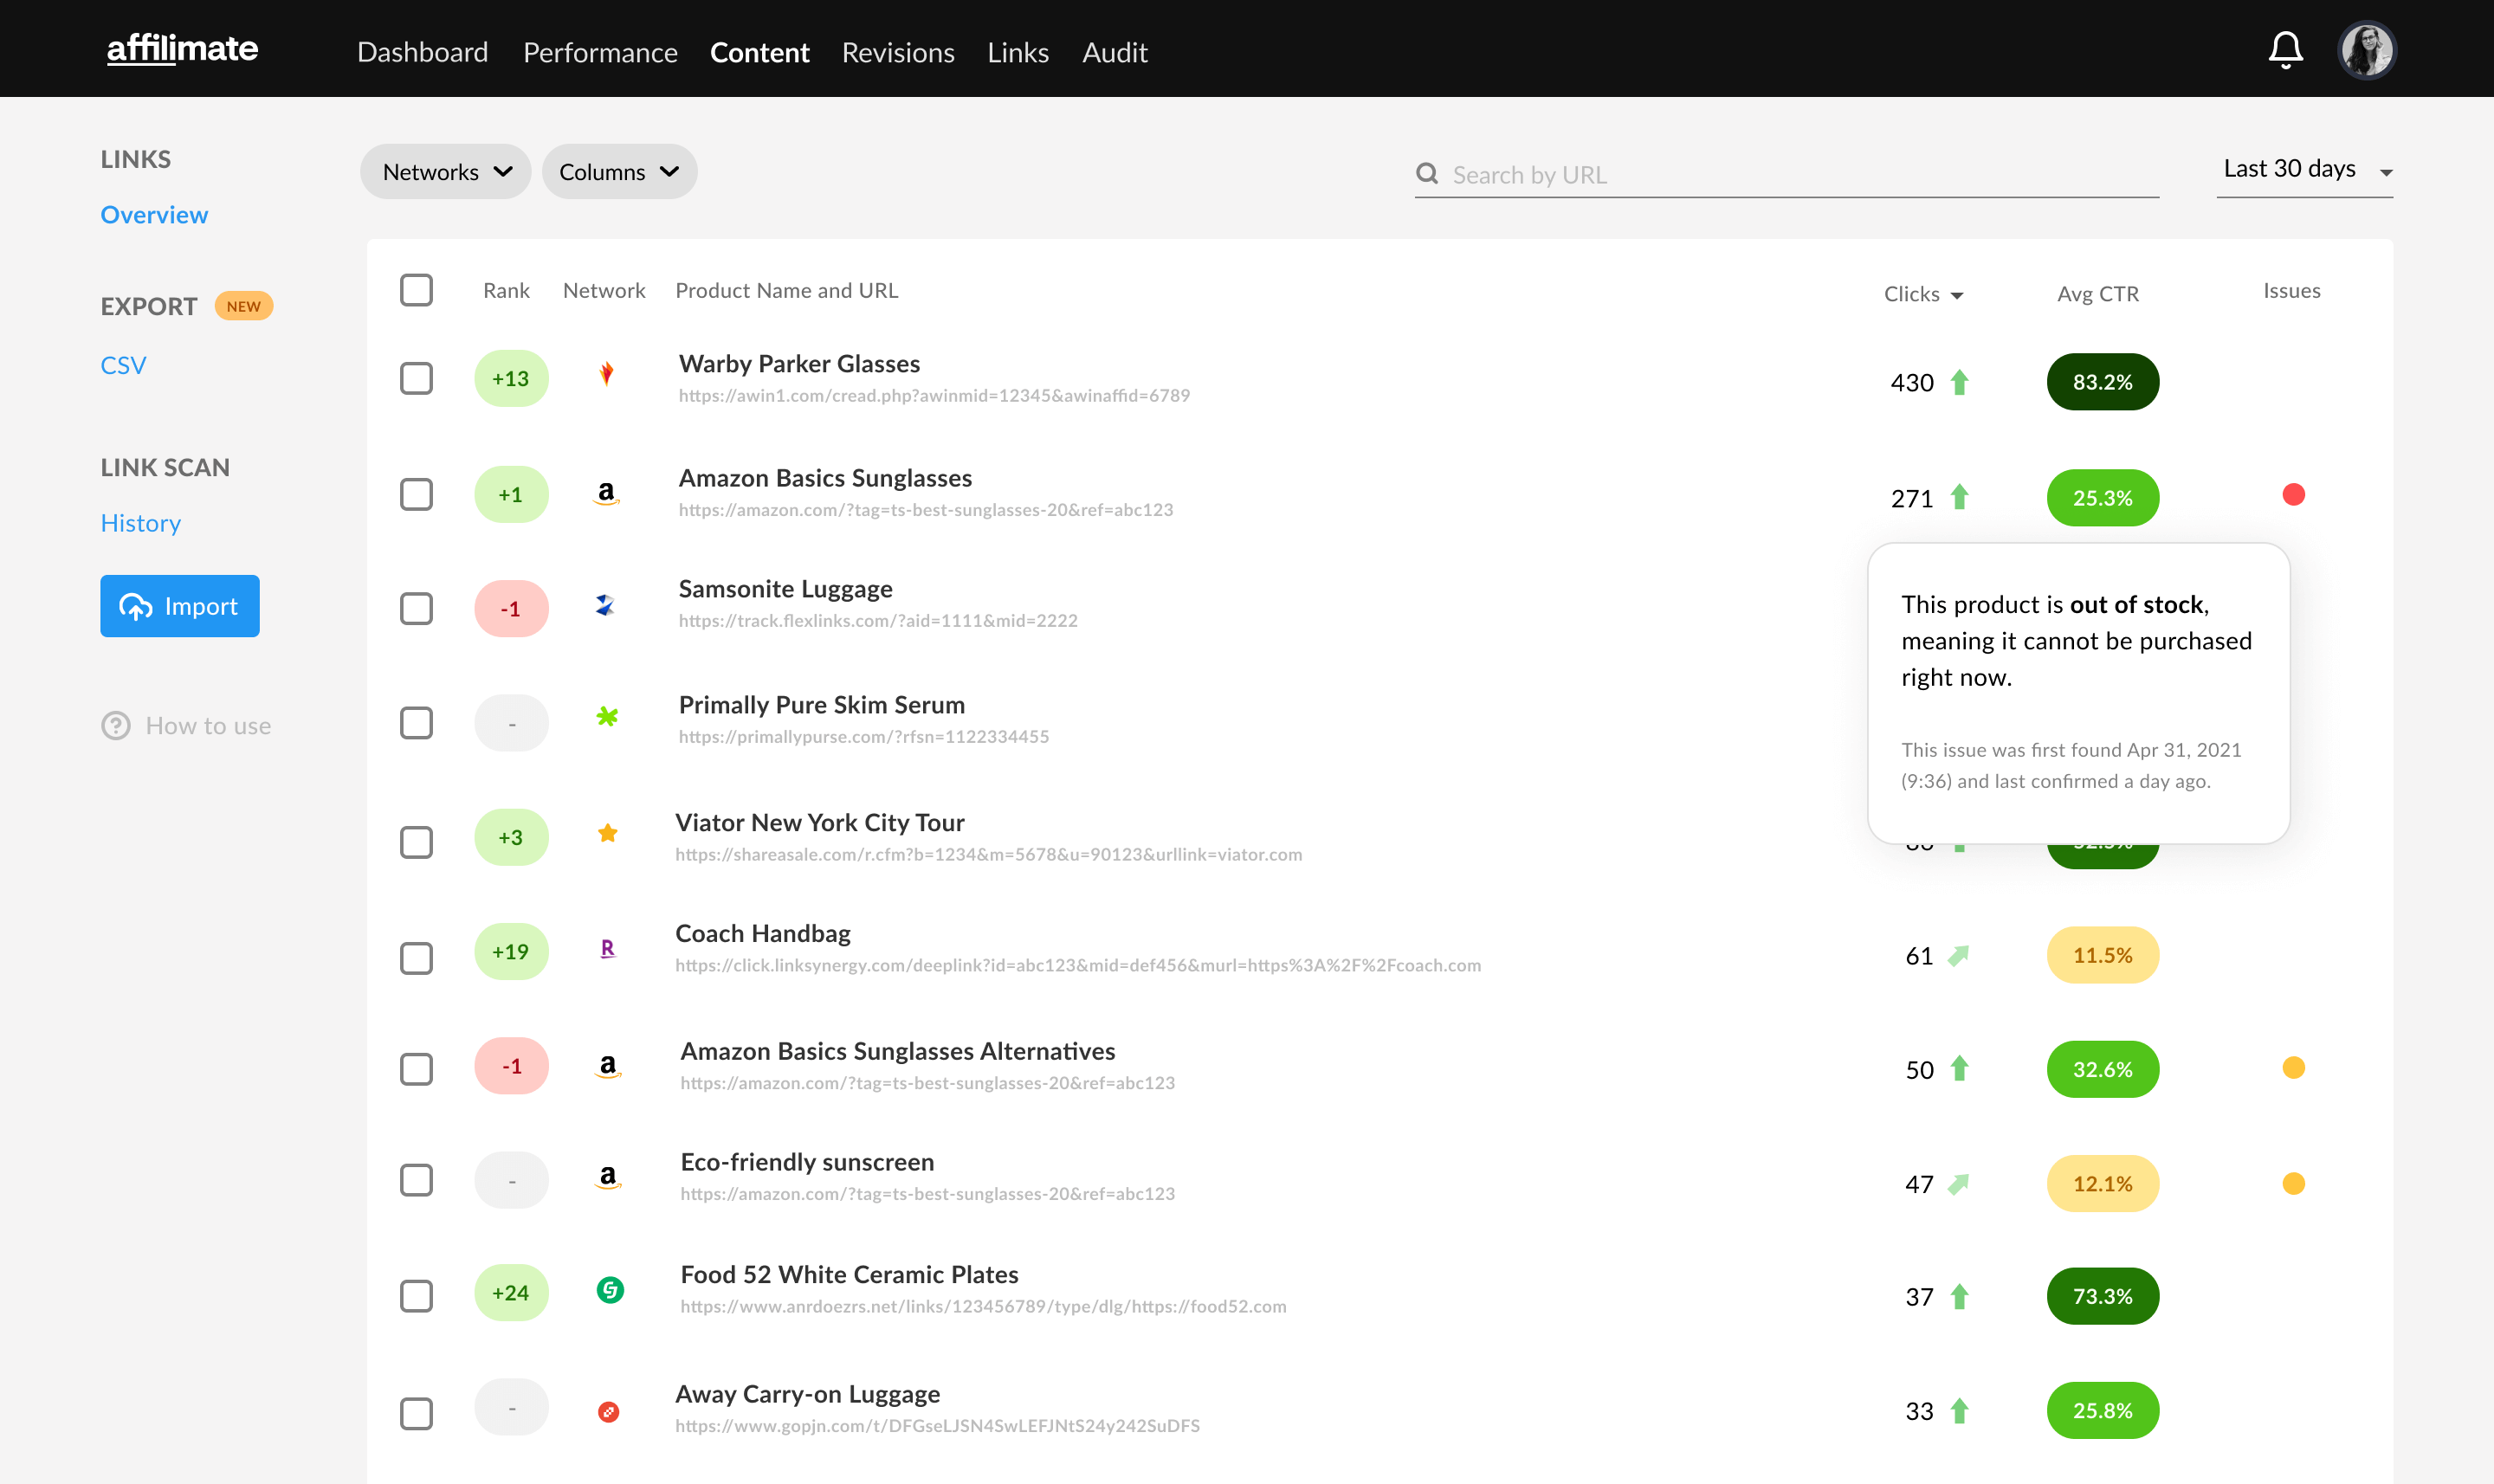This screenshot has width=2494, height=1484.
Task: Select the Content tab
Action: coord(759,52)
